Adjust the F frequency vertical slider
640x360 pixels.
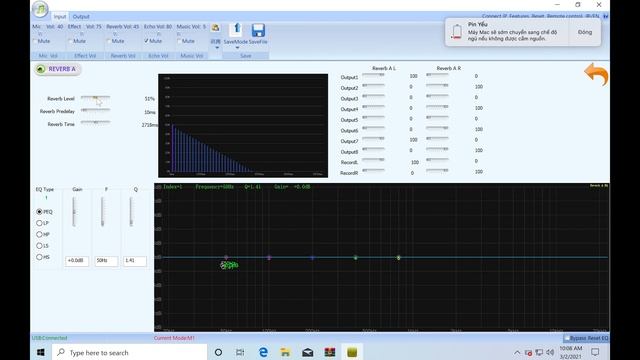coord(102,212)
